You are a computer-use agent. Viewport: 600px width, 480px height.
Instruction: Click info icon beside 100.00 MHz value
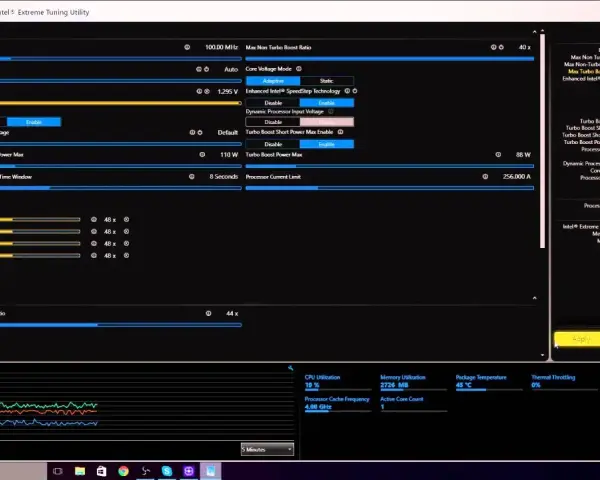pyautogui.click(x=187, y=47)
